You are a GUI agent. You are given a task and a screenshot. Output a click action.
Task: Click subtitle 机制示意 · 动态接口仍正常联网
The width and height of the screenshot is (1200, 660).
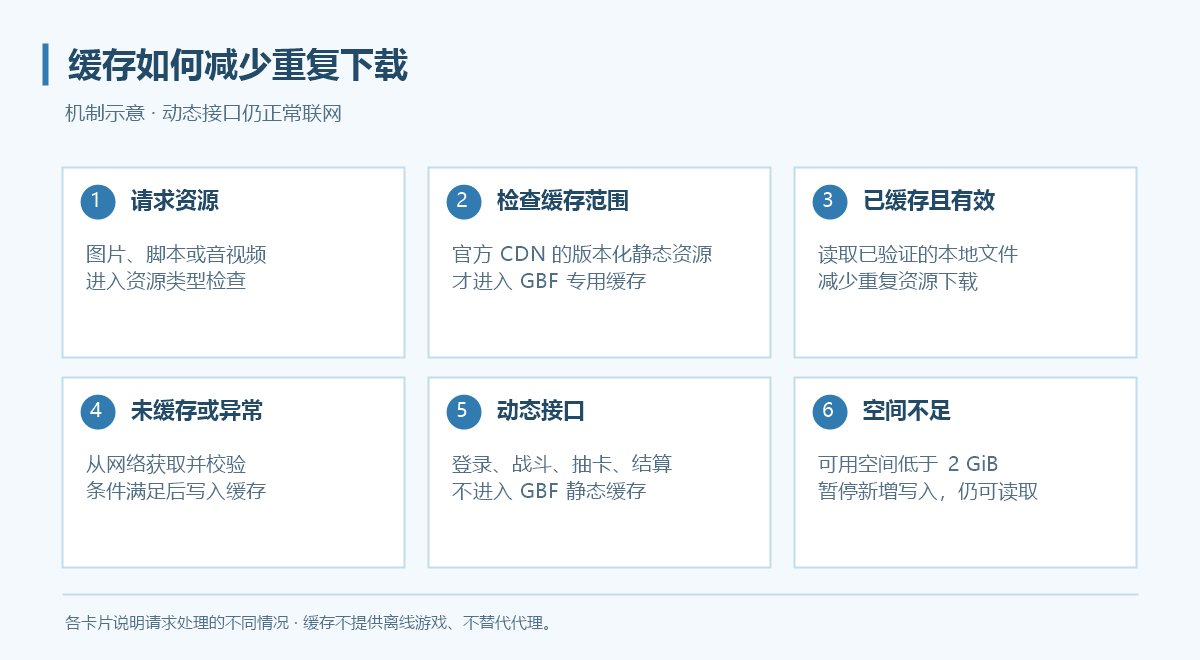click(203, 114)
